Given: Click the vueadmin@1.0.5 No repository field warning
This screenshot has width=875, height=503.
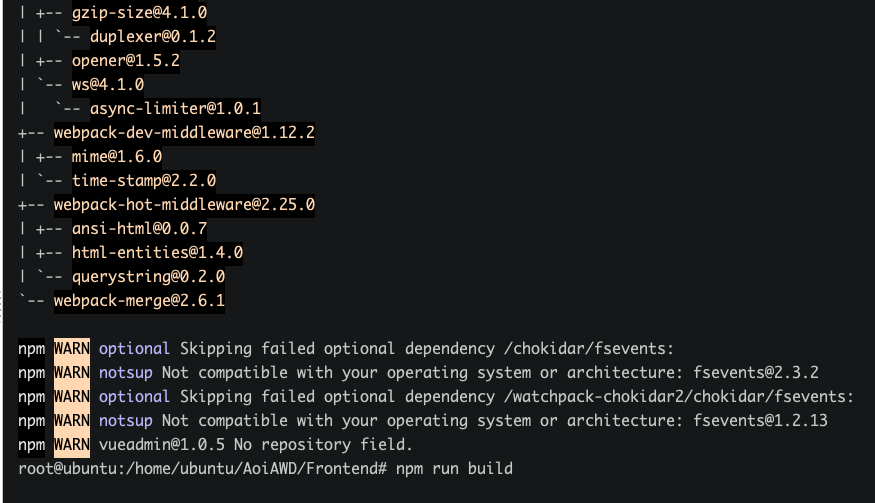Looking at the screenshot, I should 255,445.
